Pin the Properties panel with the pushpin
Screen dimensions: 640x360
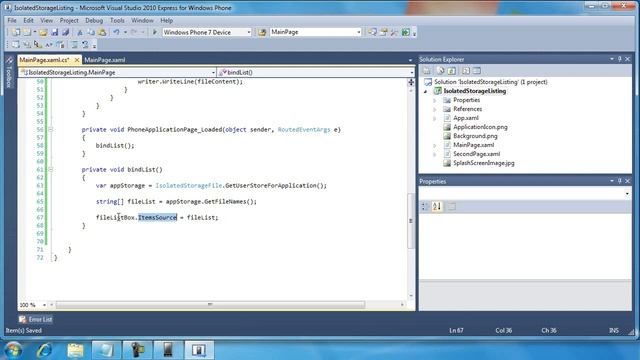[620, 181]
